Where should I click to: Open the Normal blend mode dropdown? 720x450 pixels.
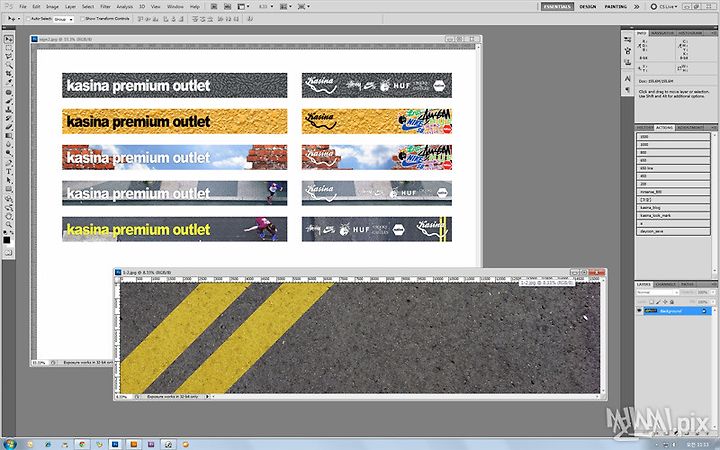658,292
